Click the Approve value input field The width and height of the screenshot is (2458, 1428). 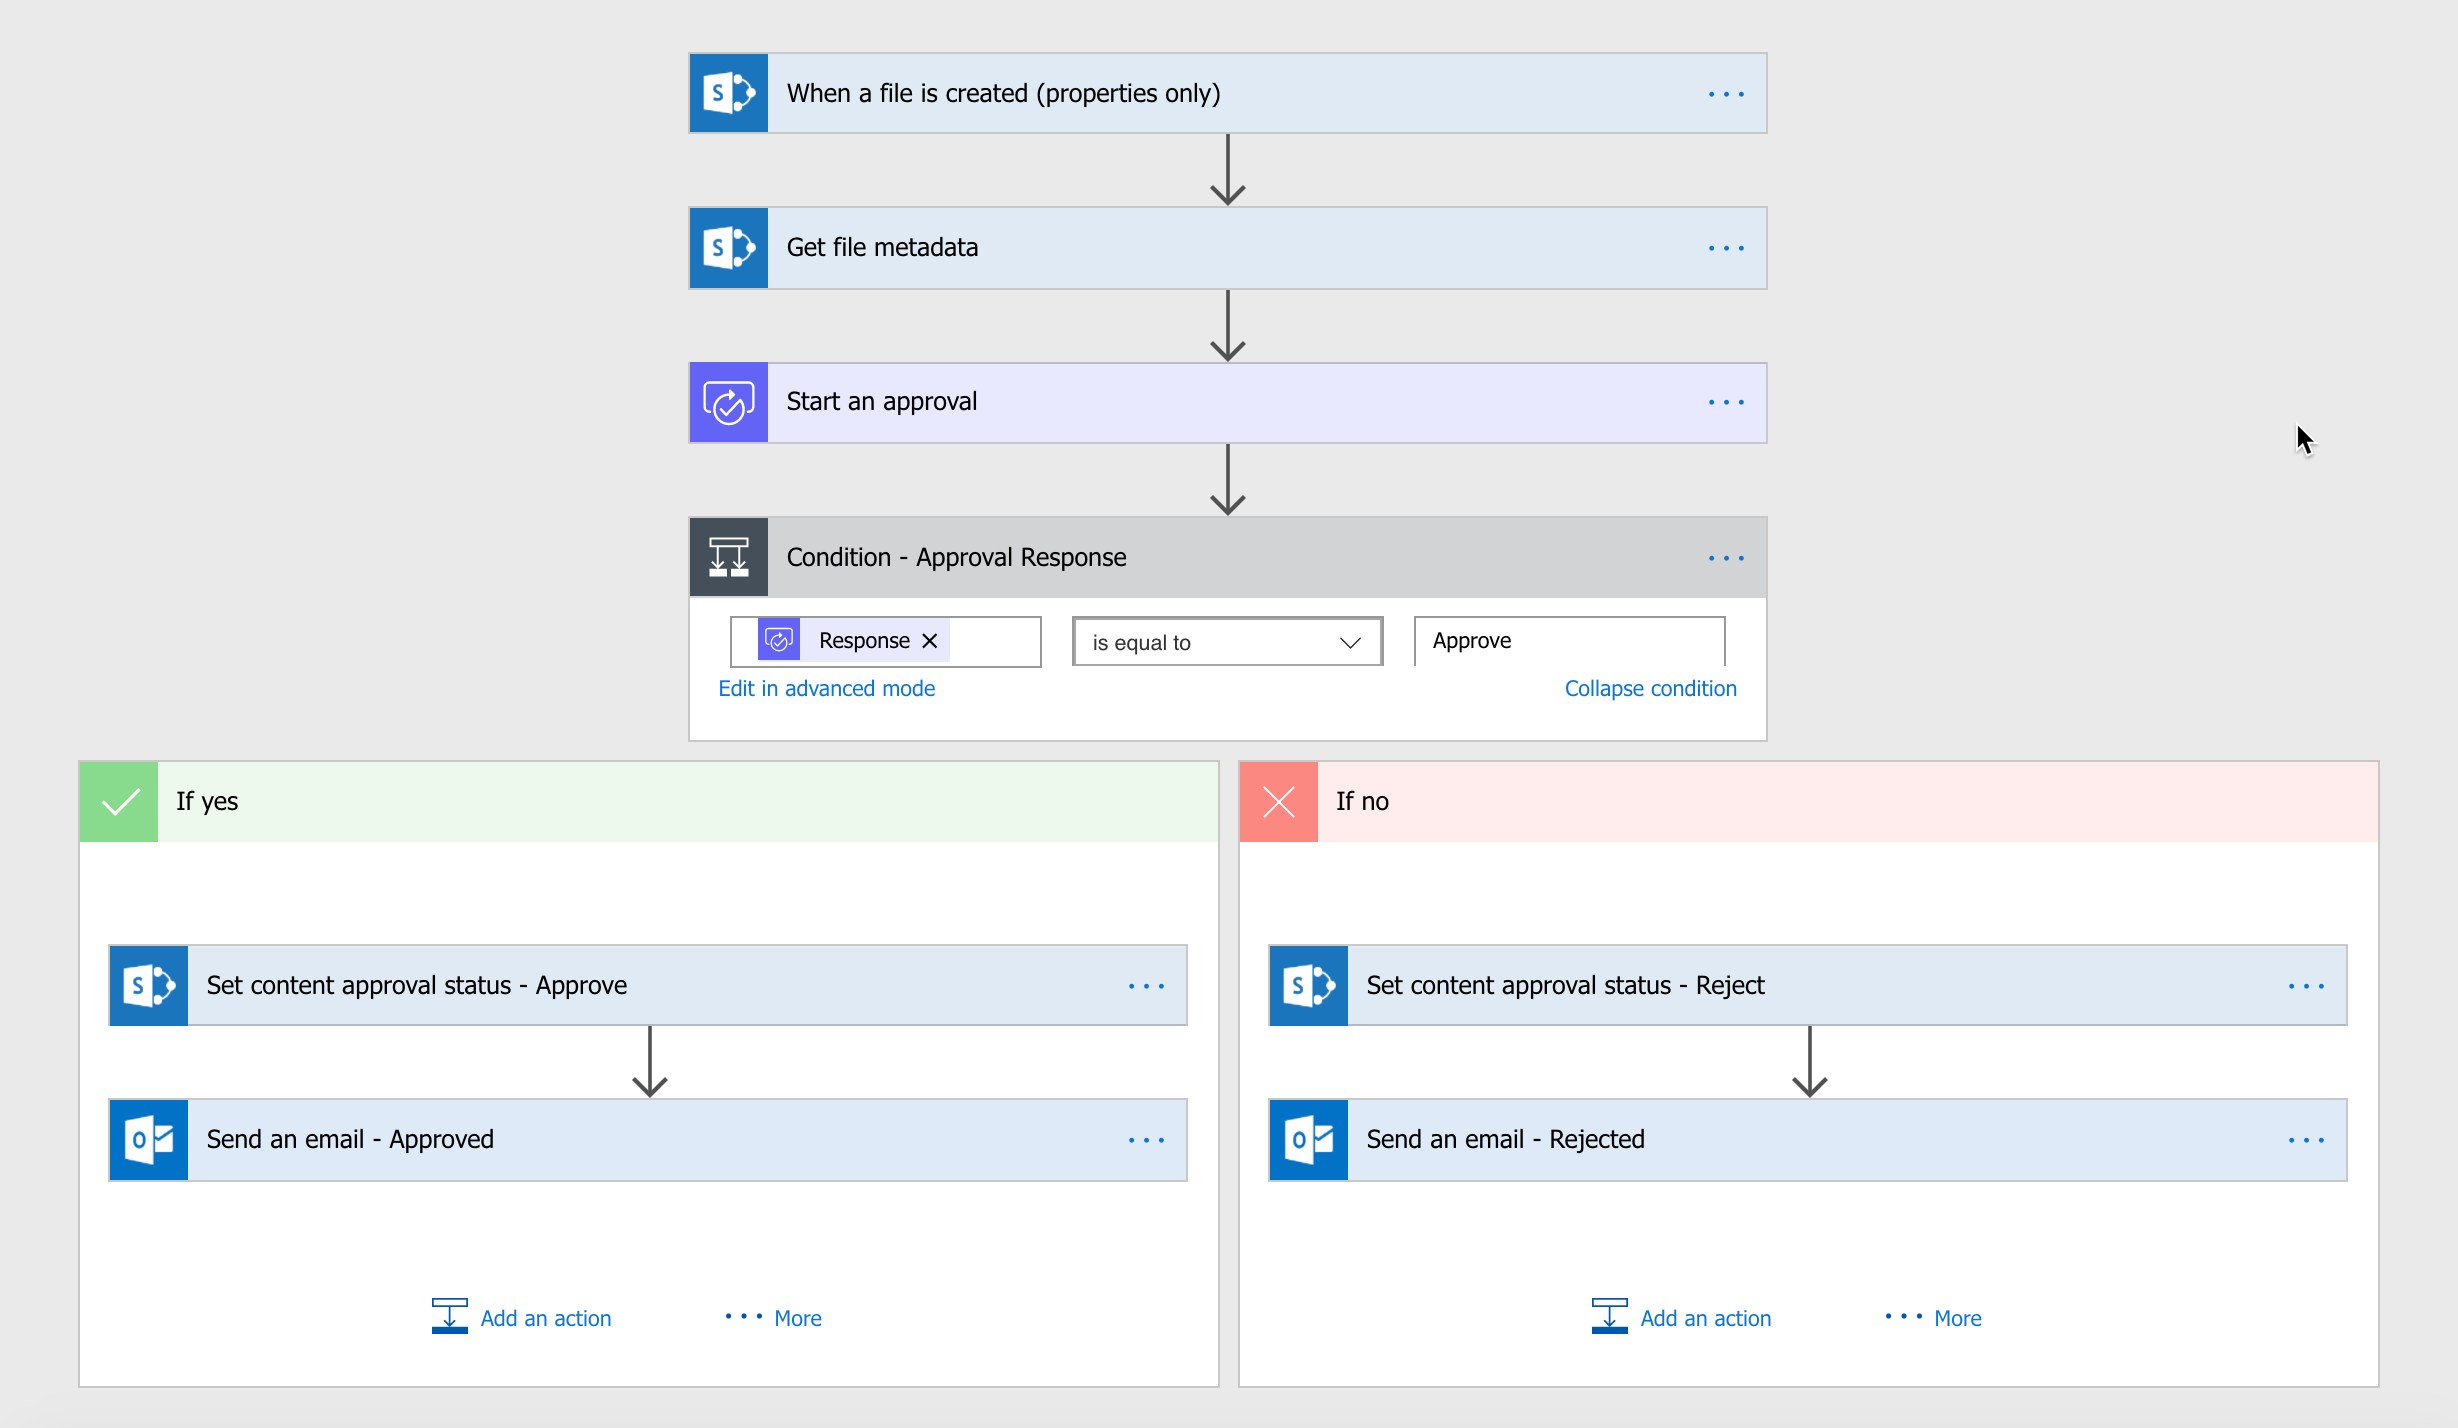pyautogui.click(x=1567, y=641)
